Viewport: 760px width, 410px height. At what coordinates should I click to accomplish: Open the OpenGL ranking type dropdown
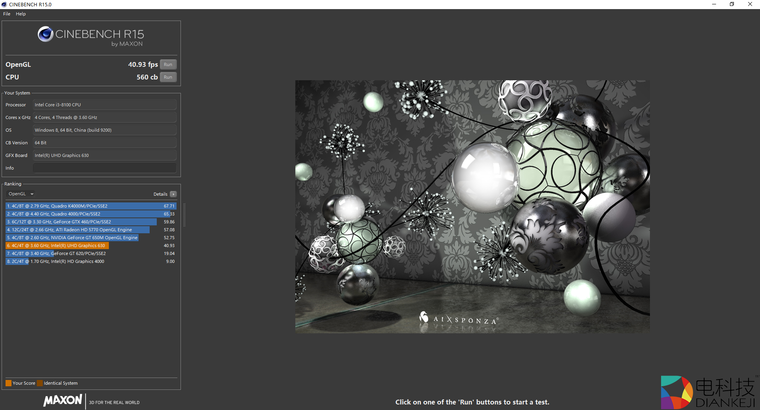[x=21, y=194]
